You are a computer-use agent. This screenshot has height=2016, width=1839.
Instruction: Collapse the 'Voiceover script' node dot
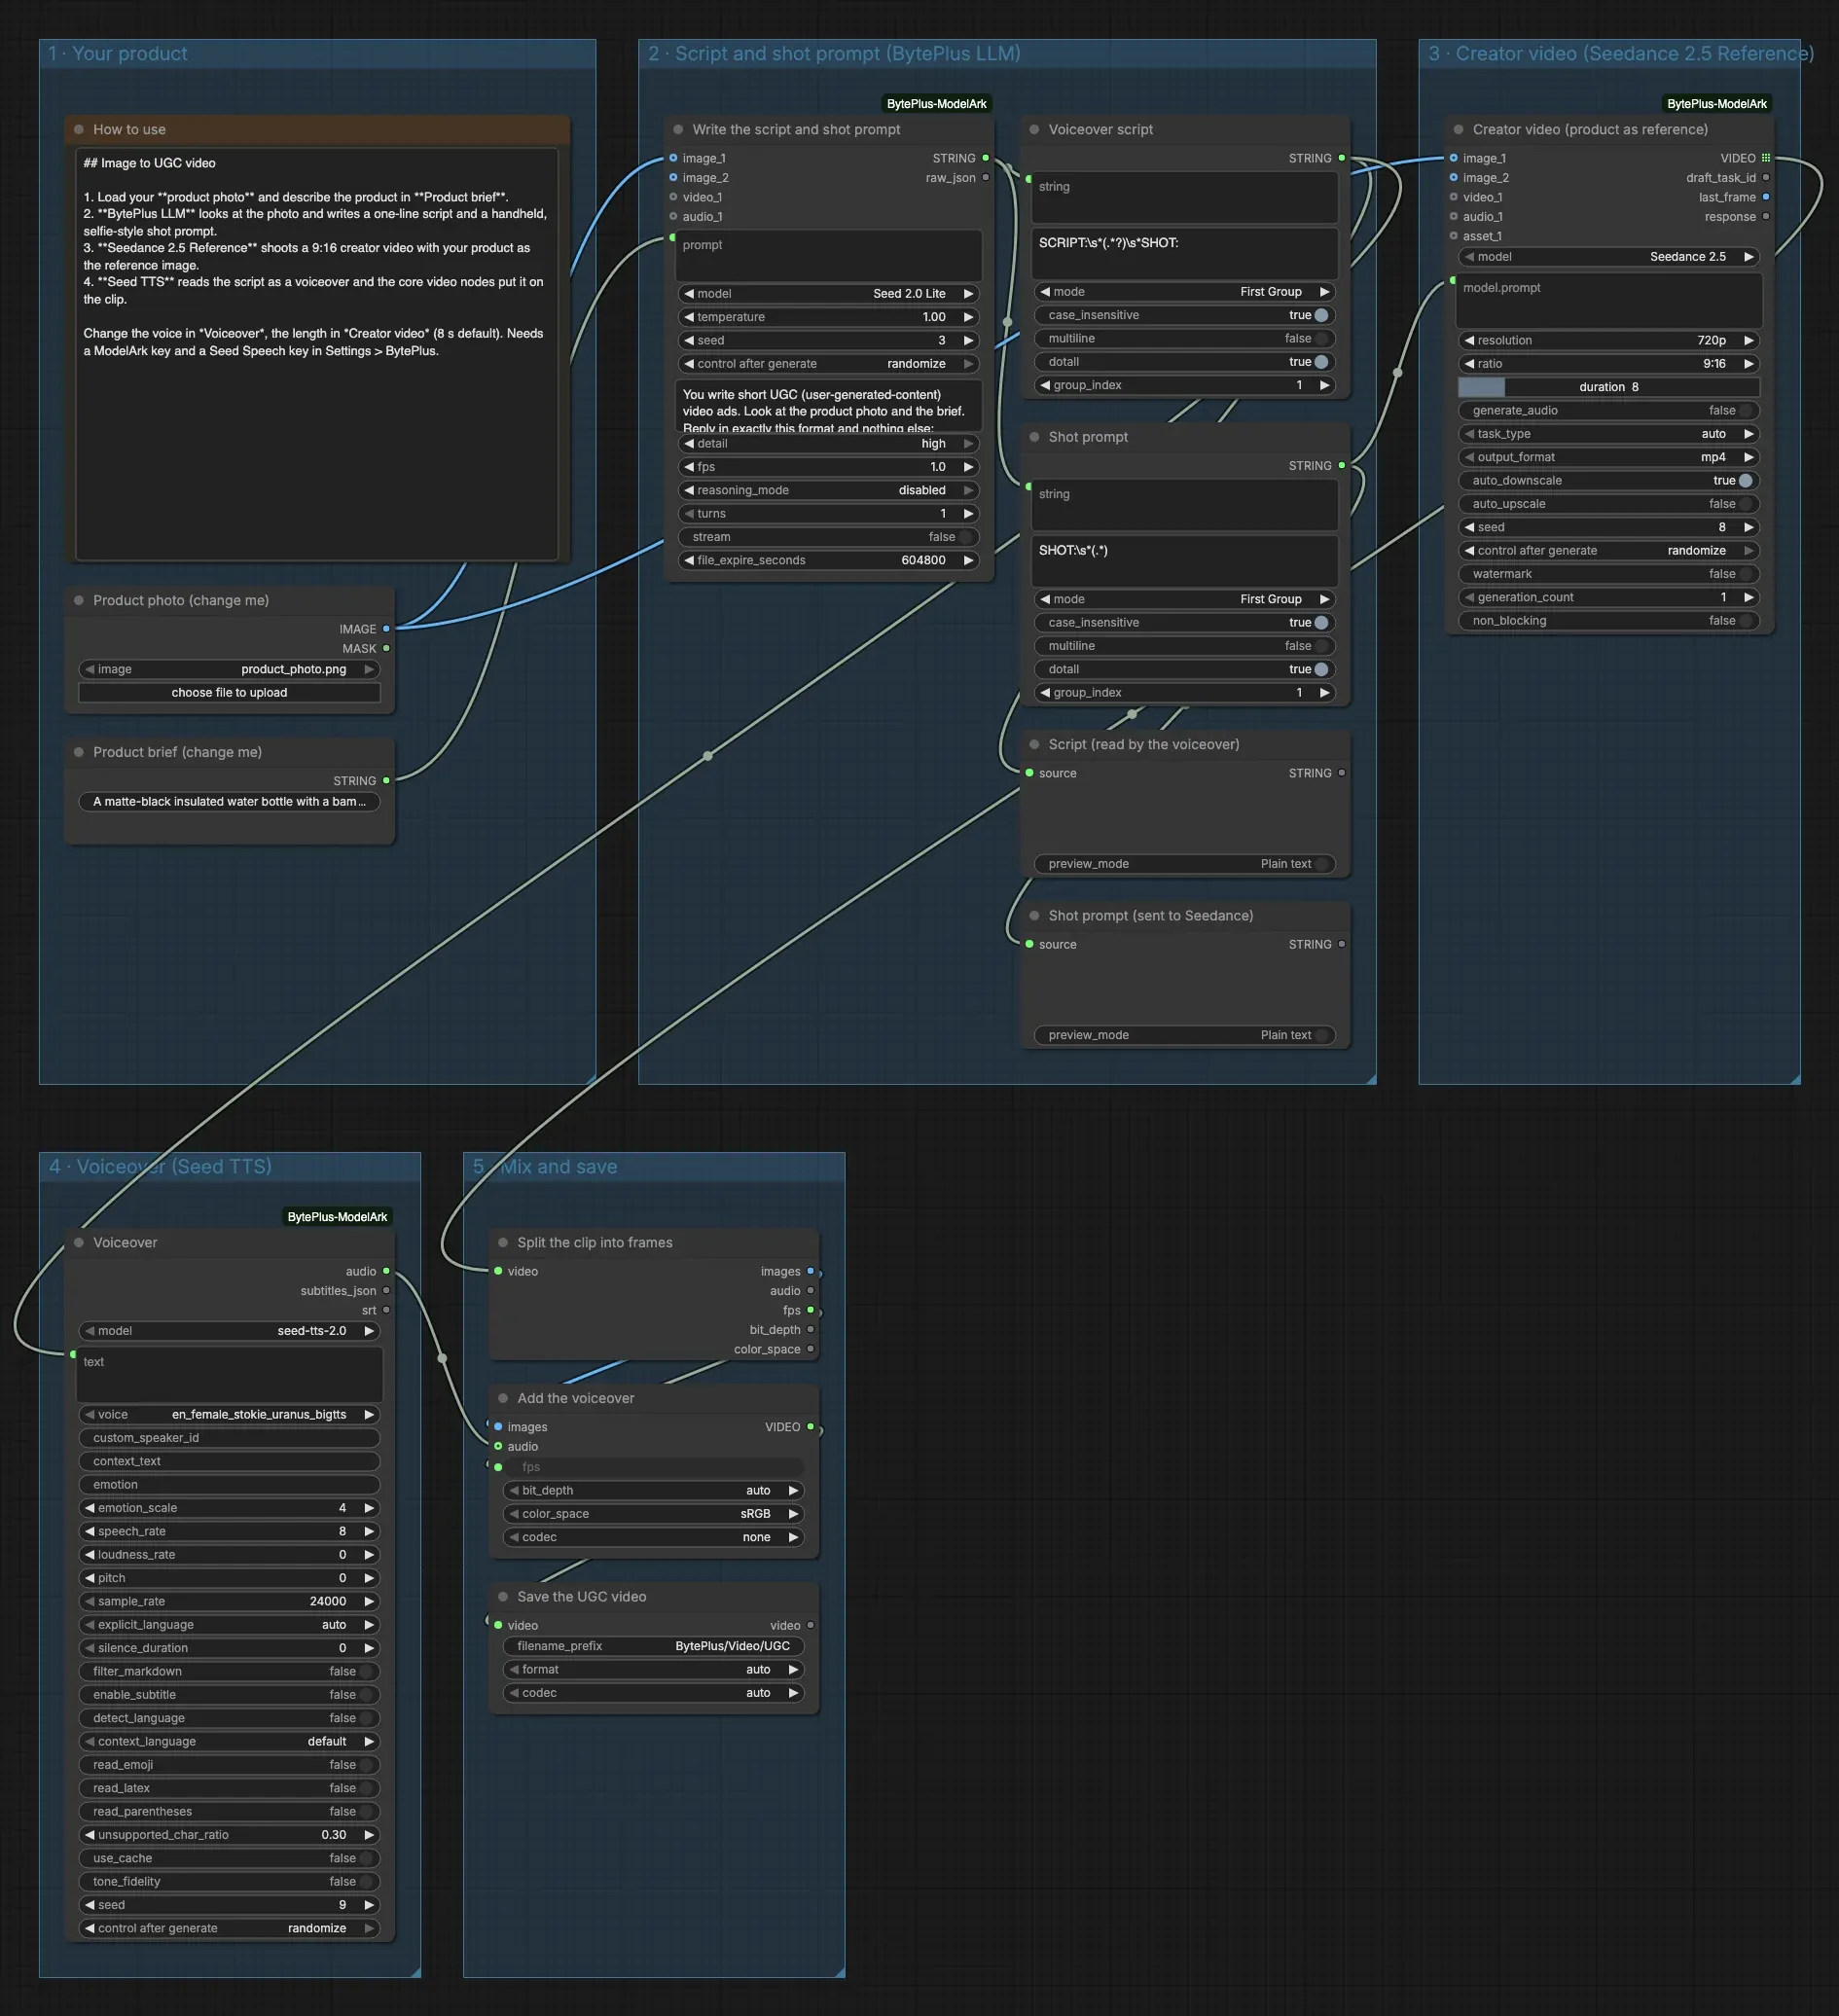coord(1034,130)
